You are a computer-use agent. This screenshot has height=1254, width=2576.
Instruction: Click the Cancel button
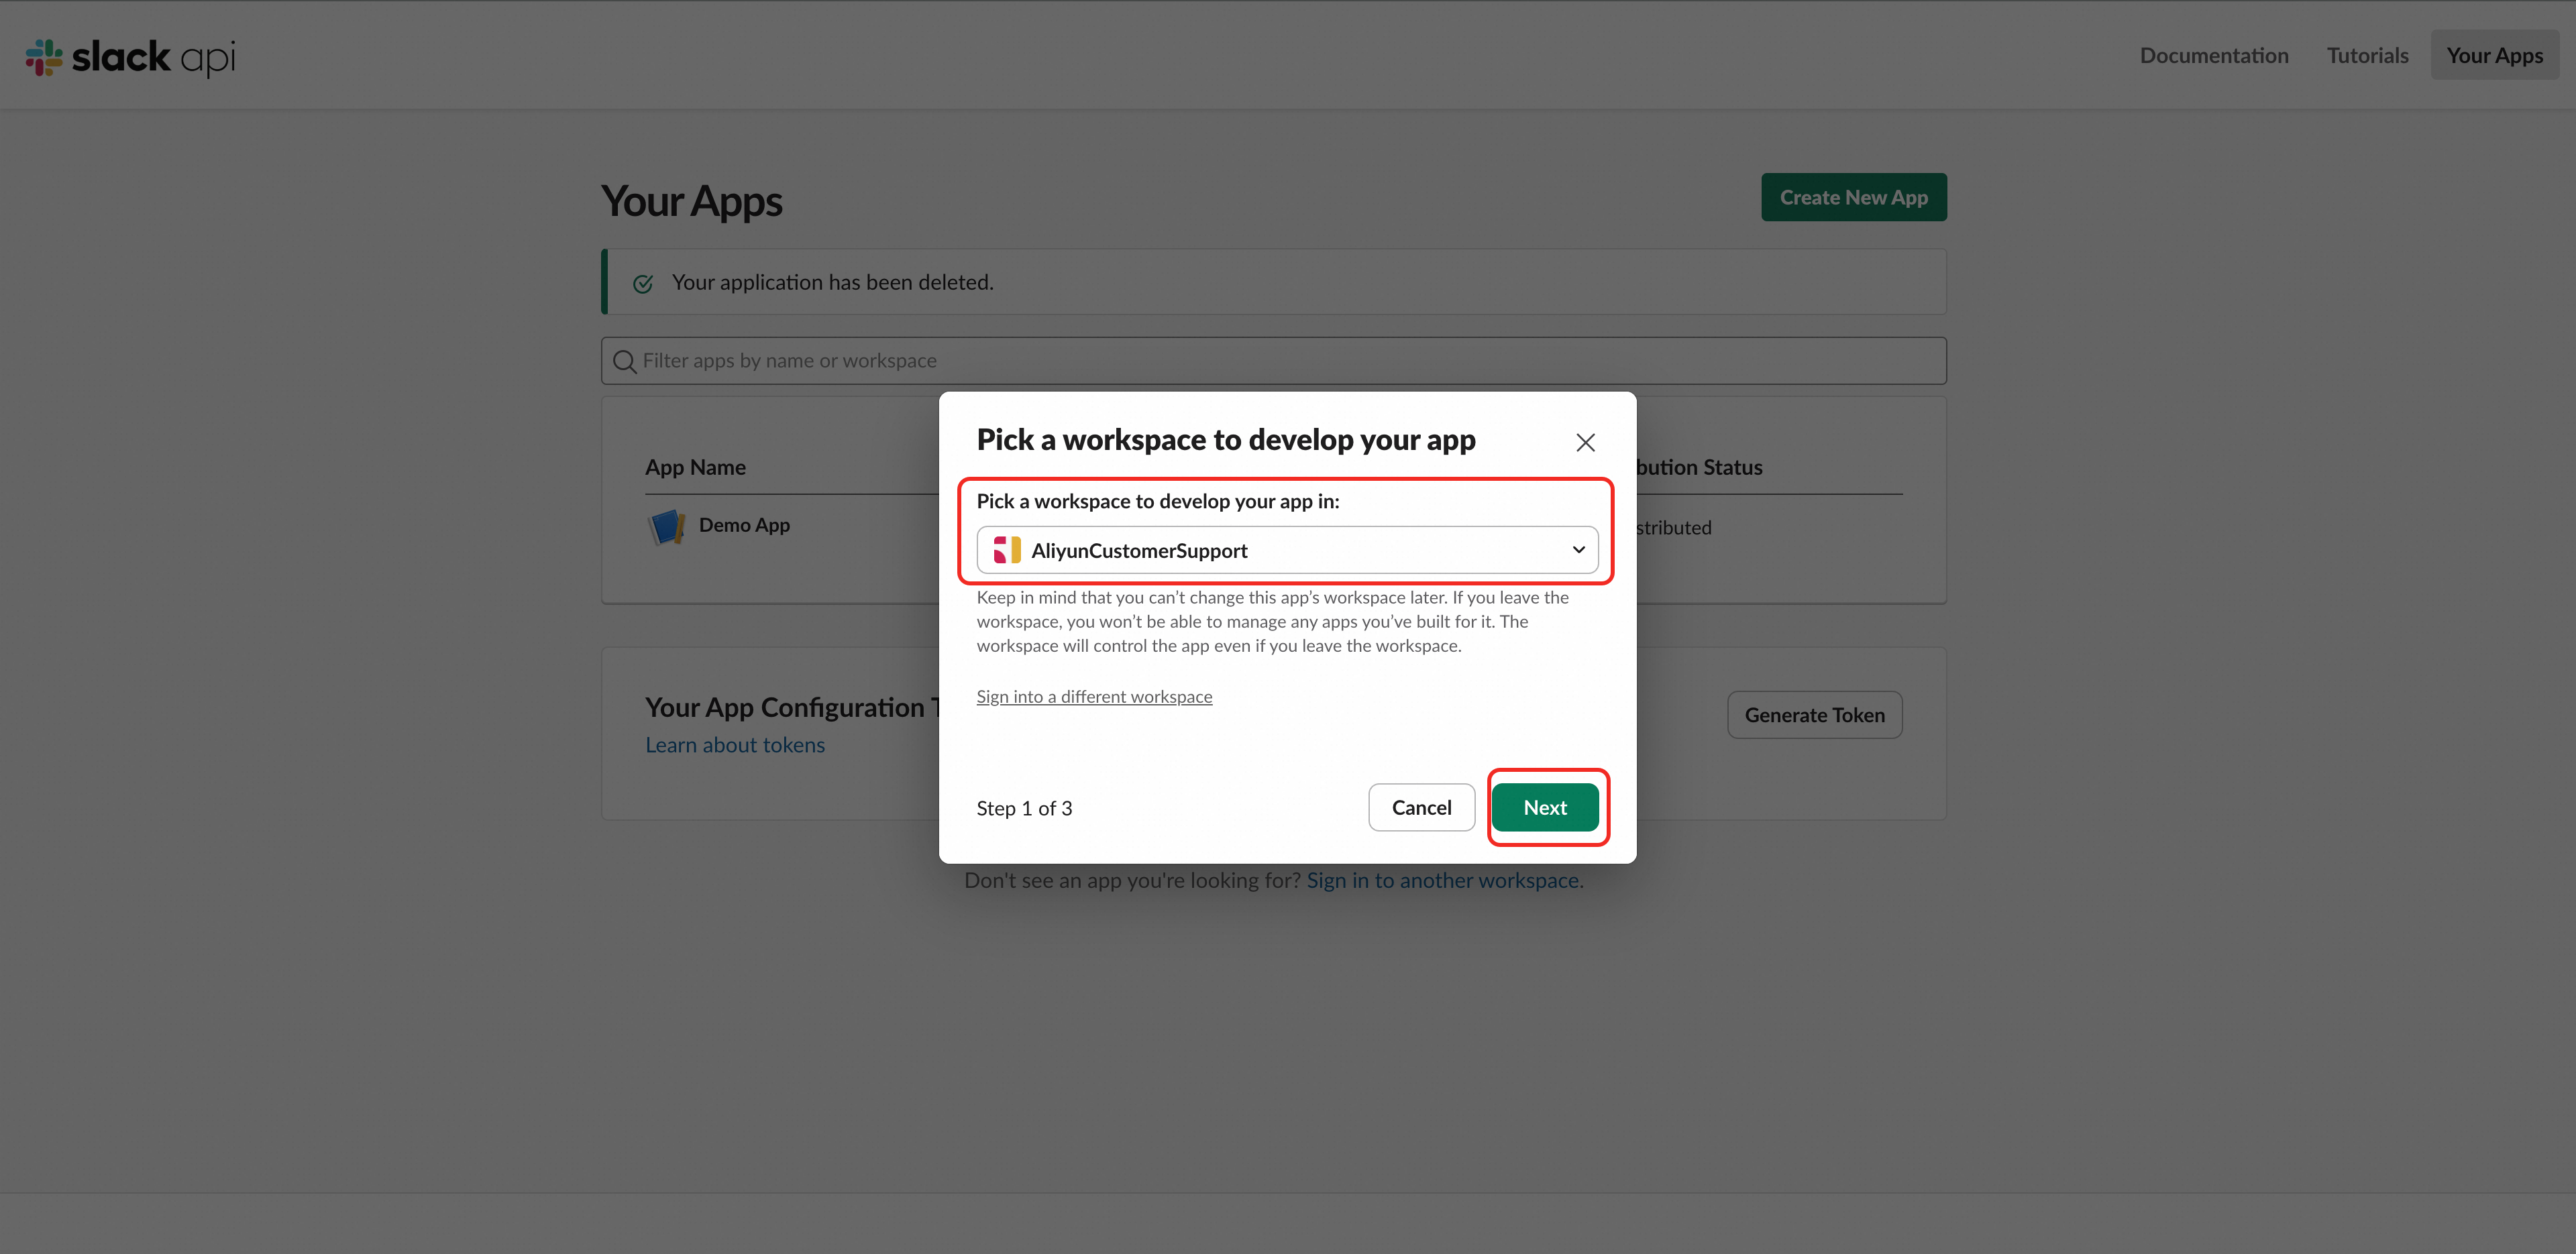[x=1421, y=807]
